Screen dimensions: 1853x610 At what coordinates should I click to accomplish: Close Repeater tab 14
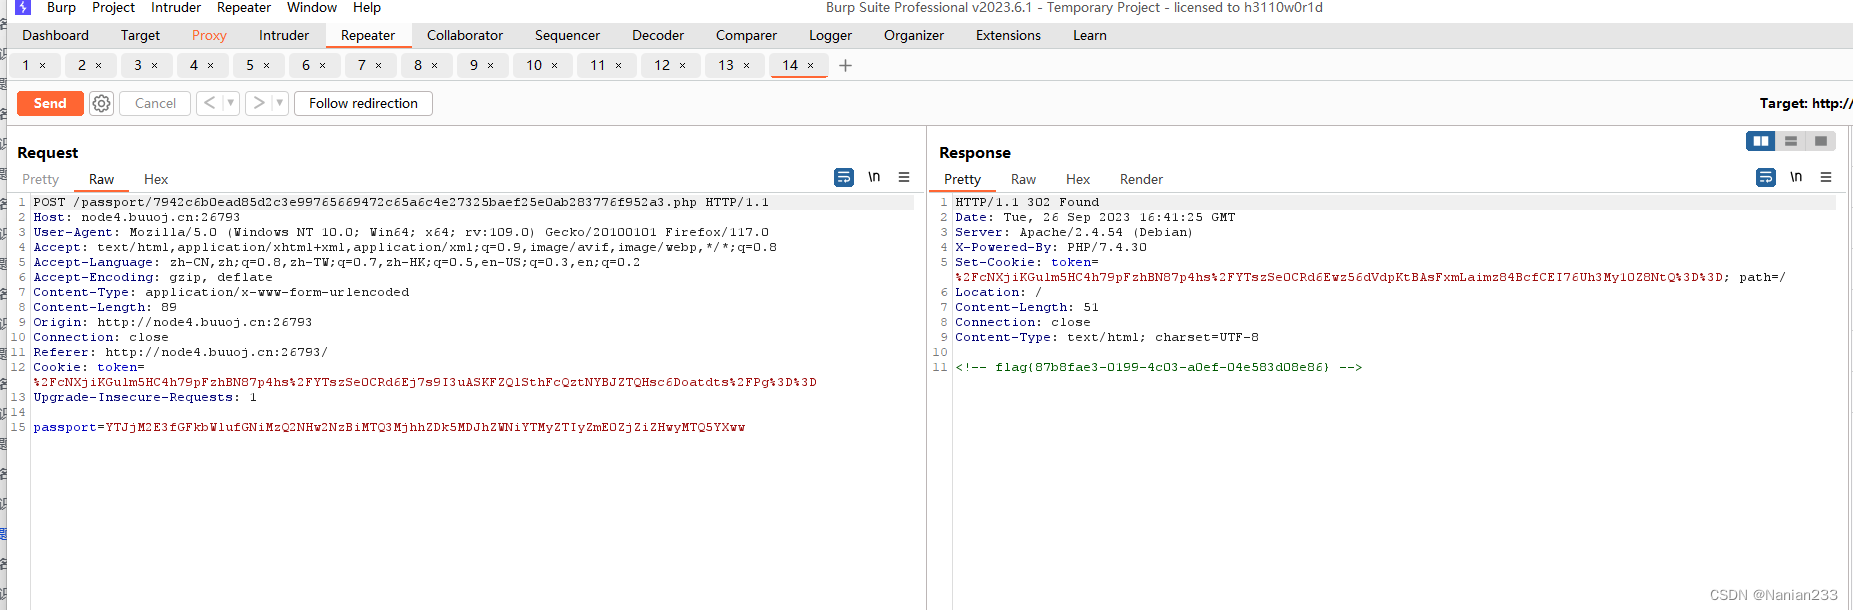click(811, 66)
